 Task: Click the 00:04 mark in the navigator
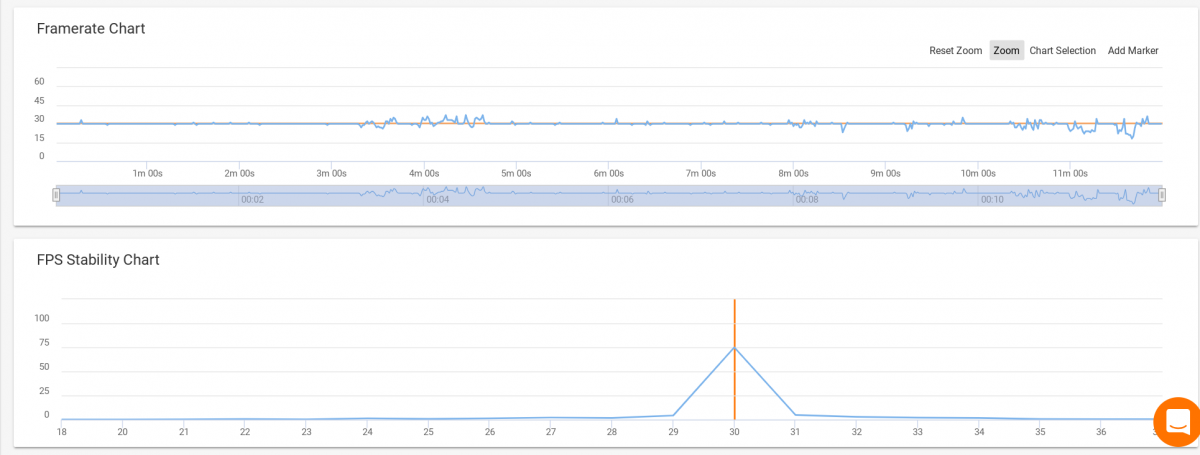[438, 200]
